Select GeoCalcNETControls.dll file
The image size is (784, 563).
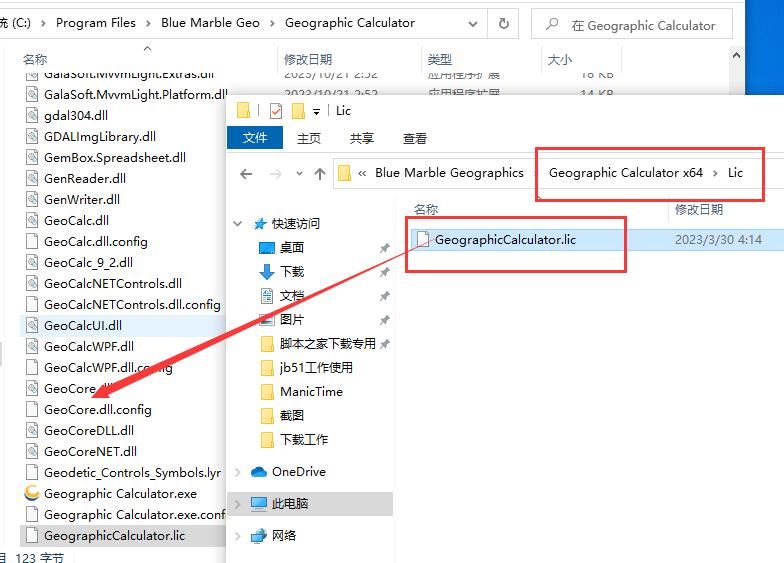click(x=112, y=284)
